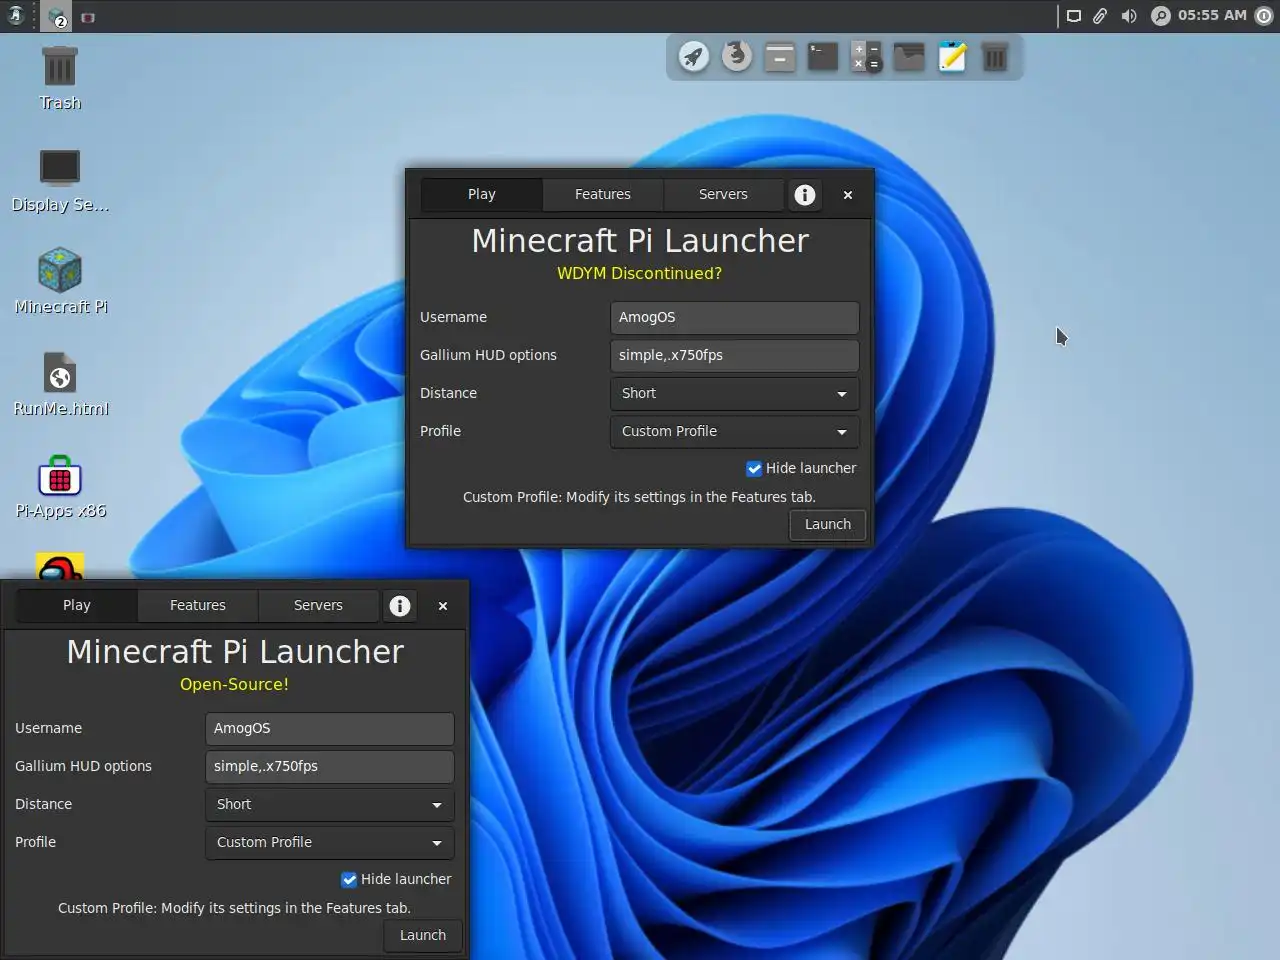Click Launch in the WDYM Discontinued window

pos(827,525)
